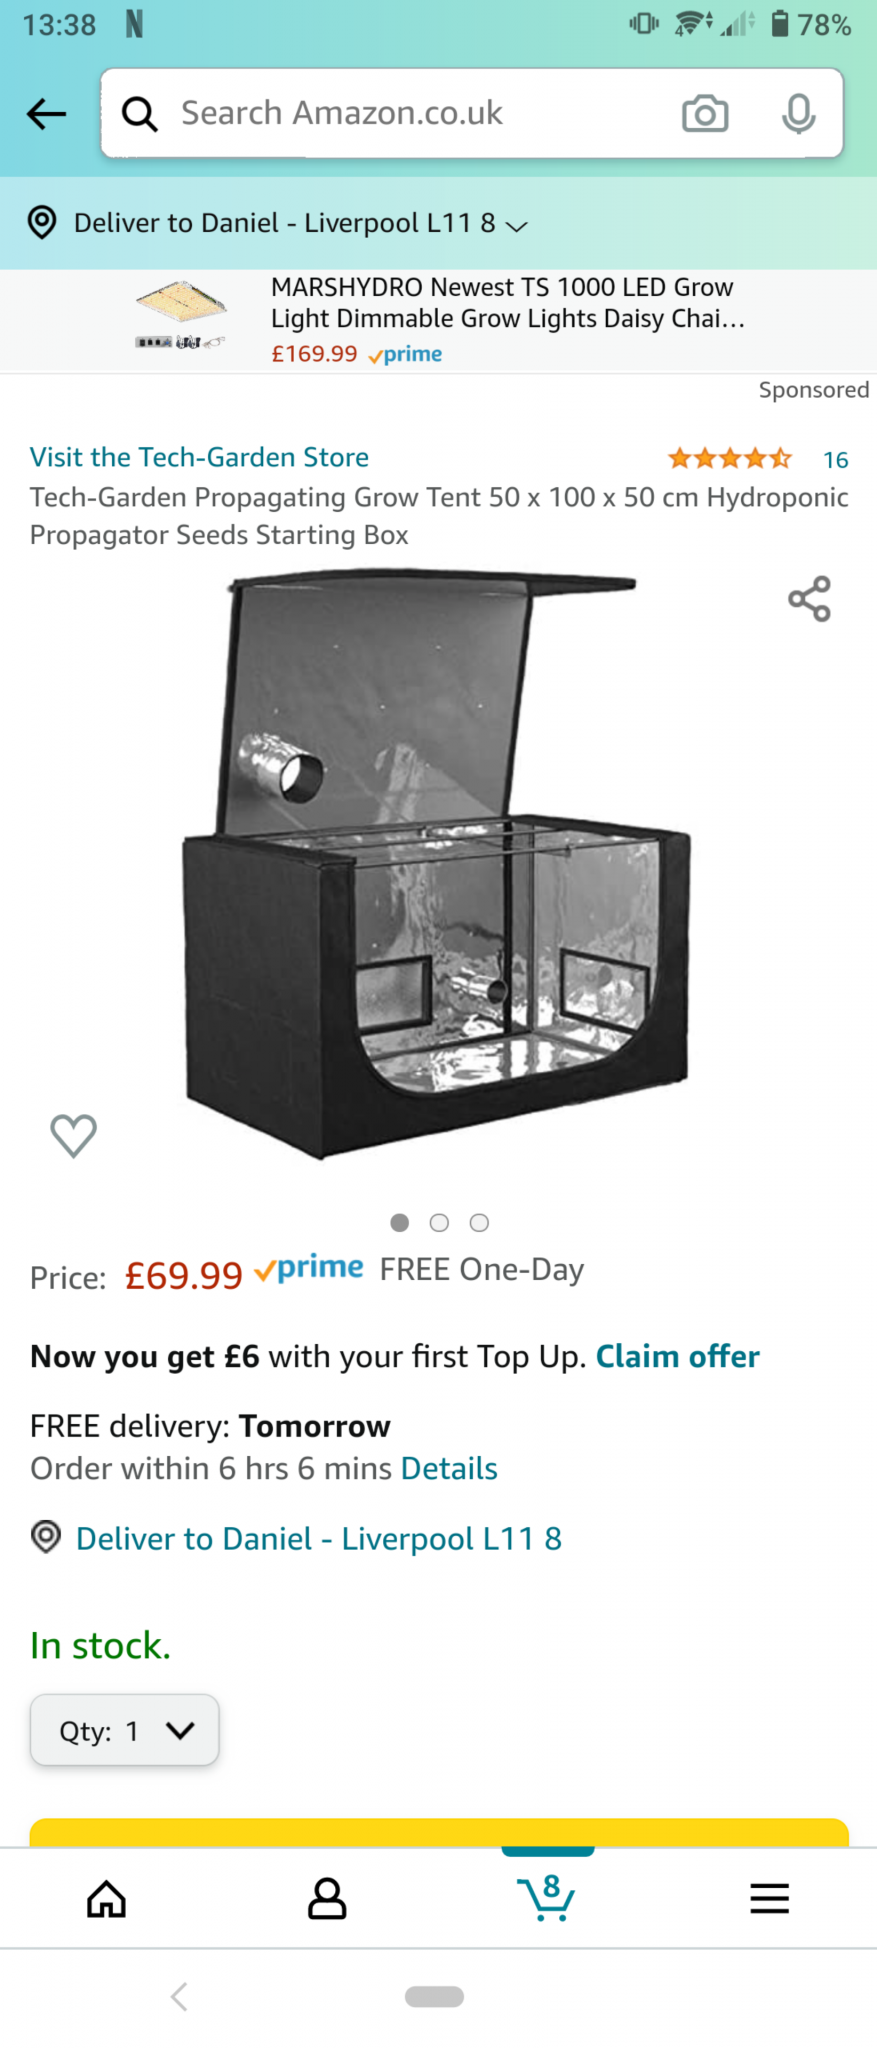Tap the microphone voice search icon
Viewport: 877px width, 2048px height.
(798, 114)
